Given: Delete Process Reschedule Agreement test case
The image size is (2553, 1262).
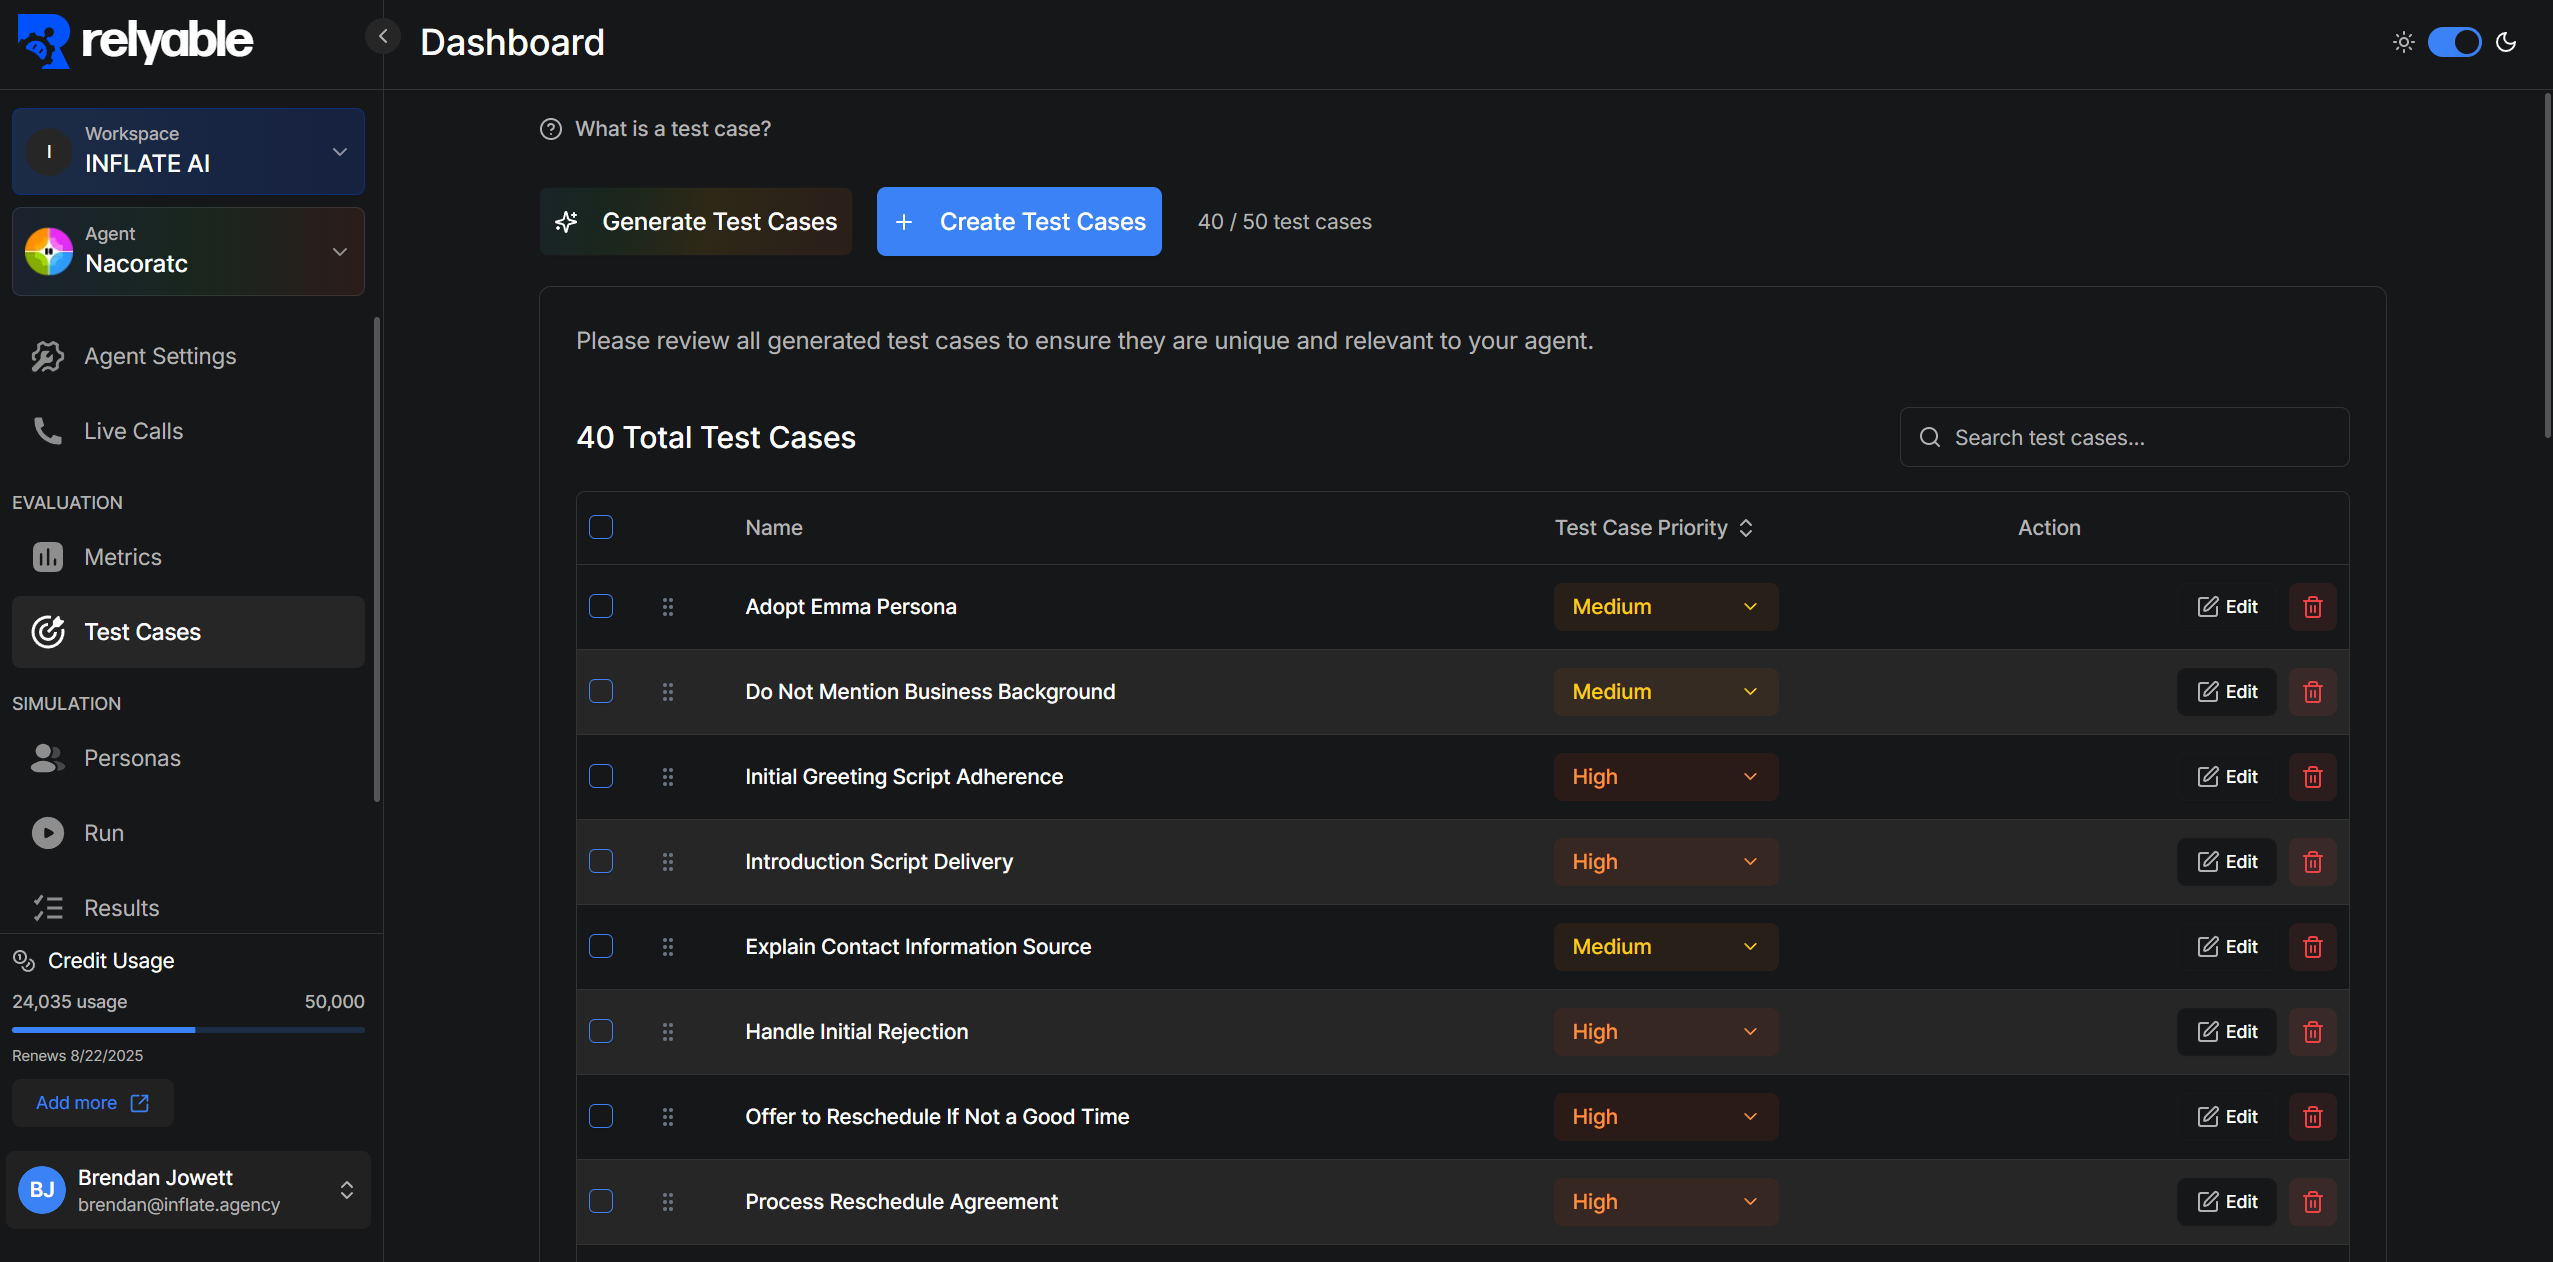Looking at the screenshot, I should pos(2313,1202).
